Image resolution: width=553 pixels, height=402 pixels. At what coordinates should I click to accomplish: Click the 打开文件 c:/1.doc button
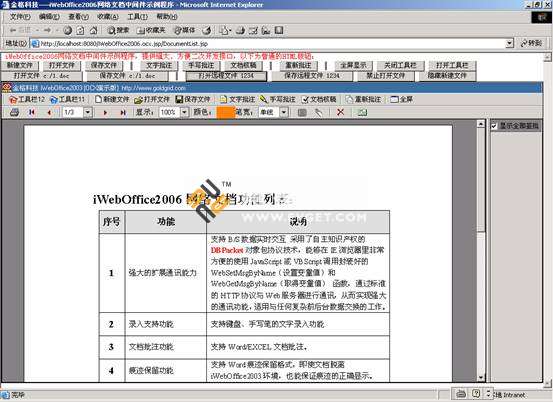click(42, 76)
